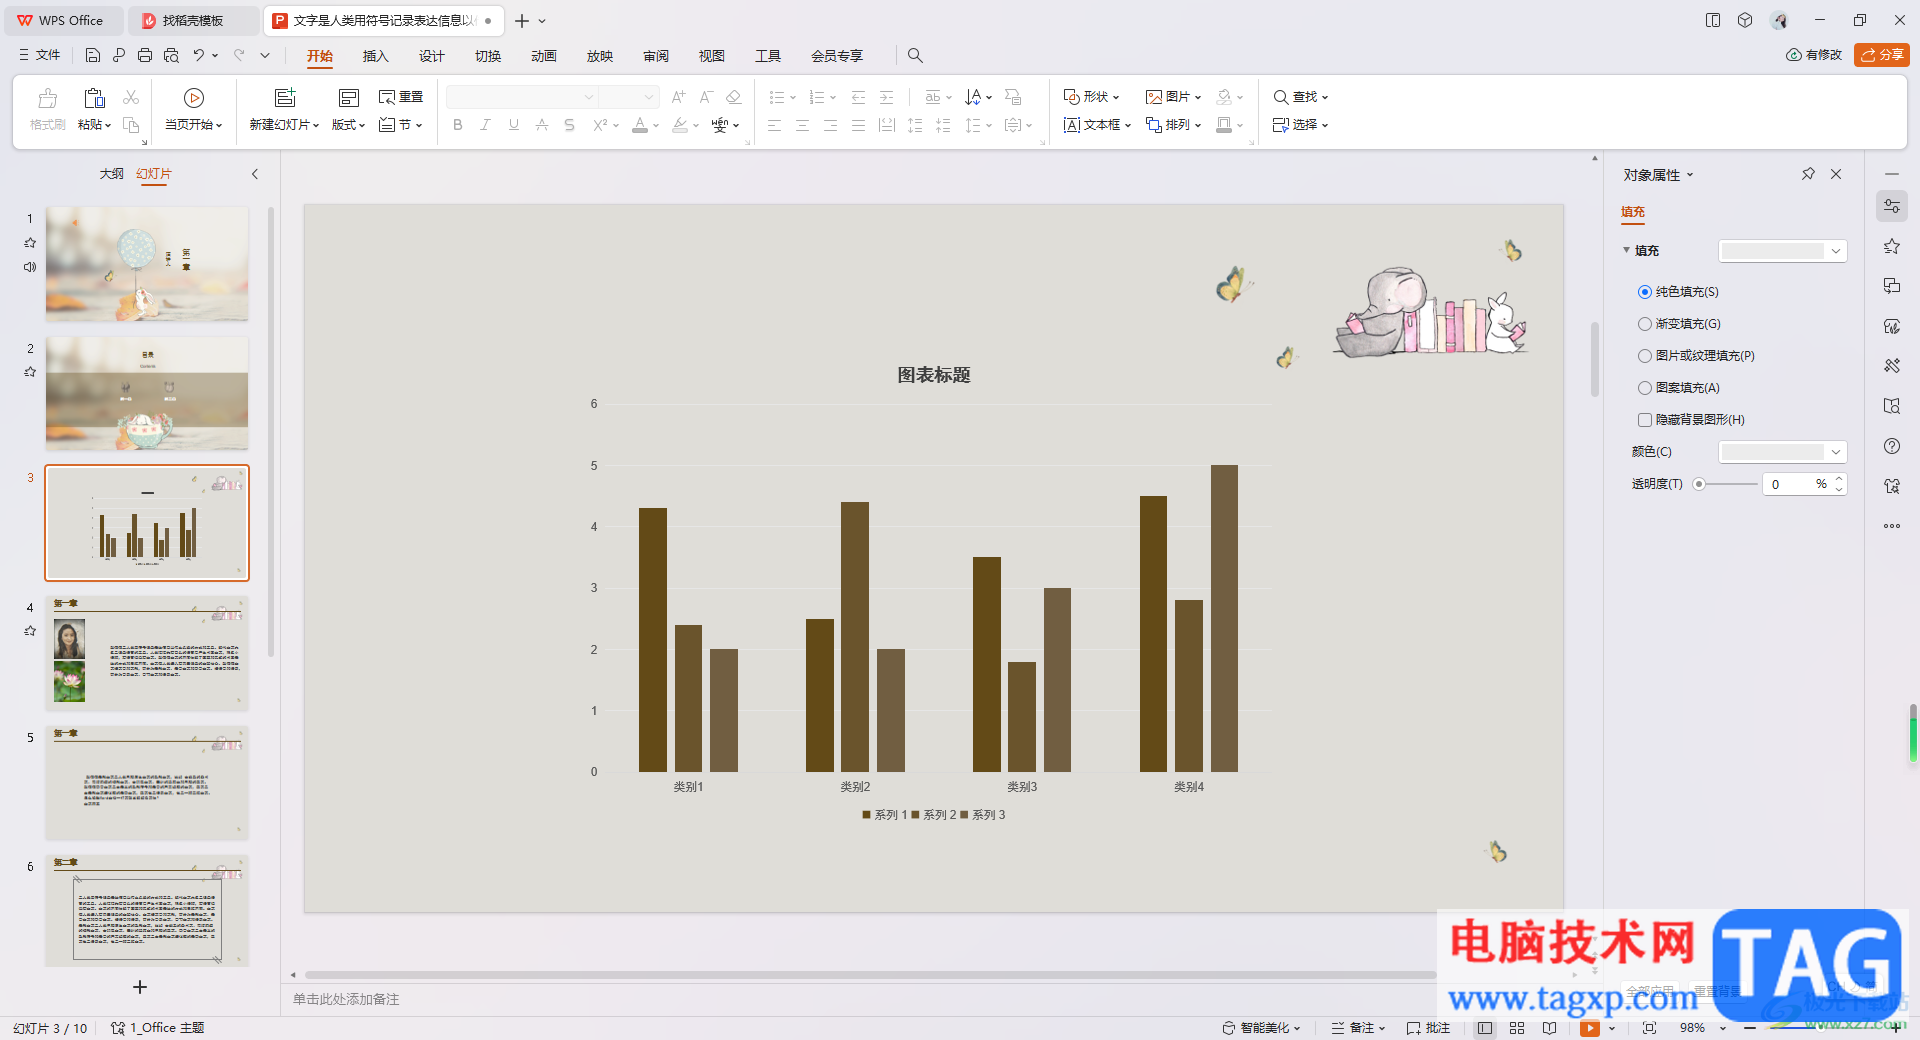Switch to slide sorter view icon

(x=1517, y=1028)
